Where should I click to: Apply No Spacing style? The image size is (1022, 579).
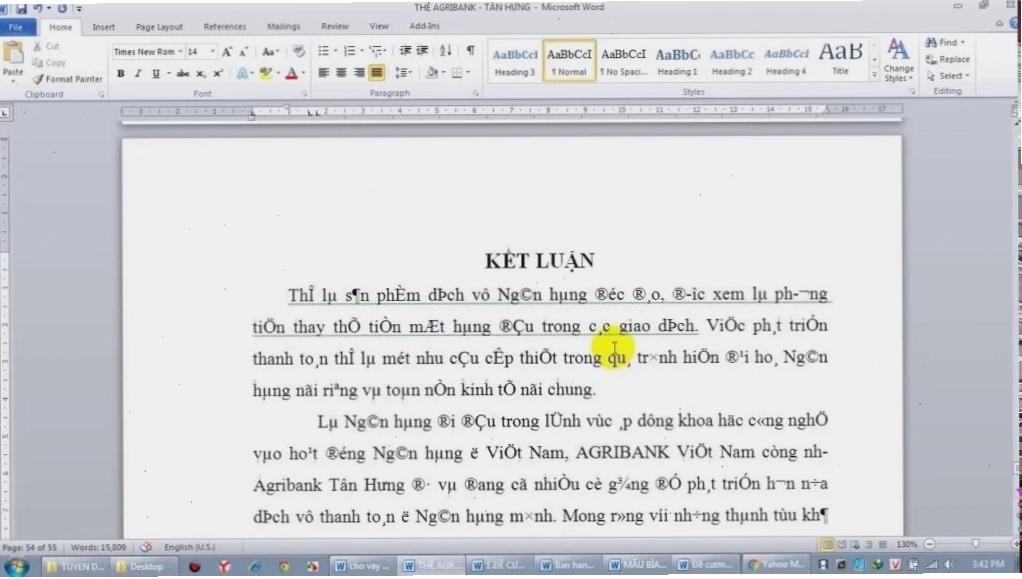click(x=623, y=61)
